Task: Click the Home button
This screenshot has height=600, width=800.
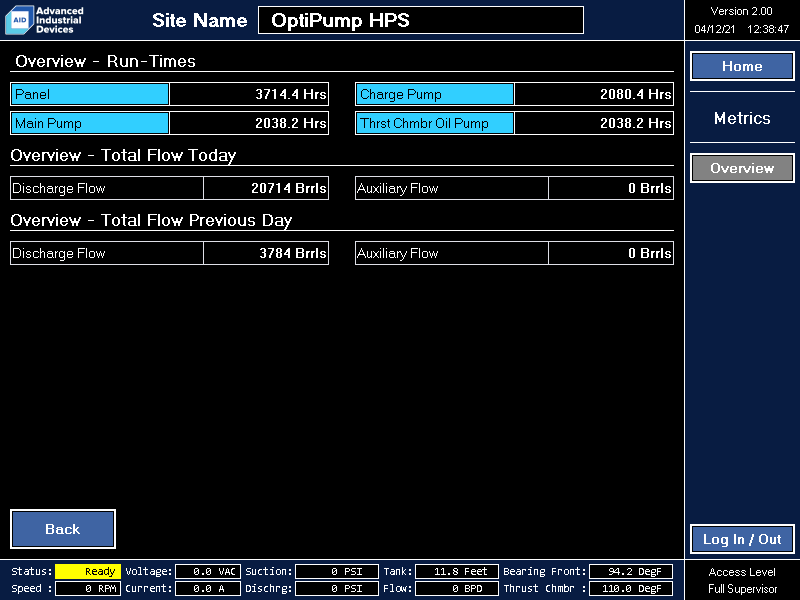Action: point(742,66)
